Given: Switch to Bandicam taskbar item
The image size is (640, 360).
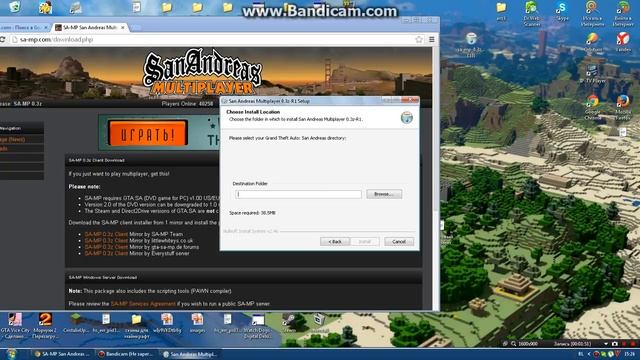Looking at the screenshot, I should pyautogui.click(x=125, y=354).
